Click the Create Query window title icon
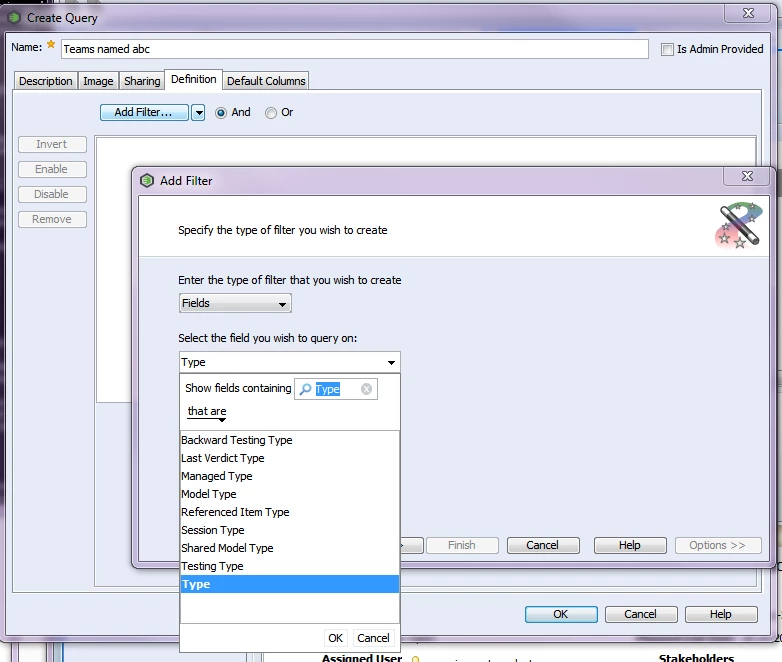Viewport: 782px width, 662px height. [14, 17]
